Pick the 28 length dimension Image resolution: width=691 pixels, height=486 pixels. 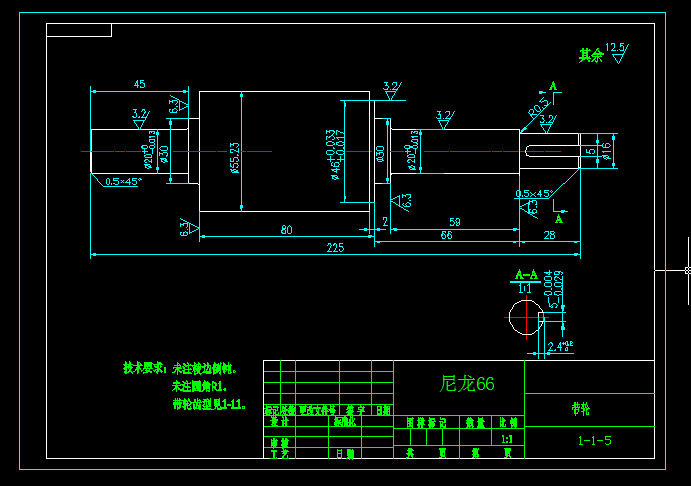tap(550, 235)
